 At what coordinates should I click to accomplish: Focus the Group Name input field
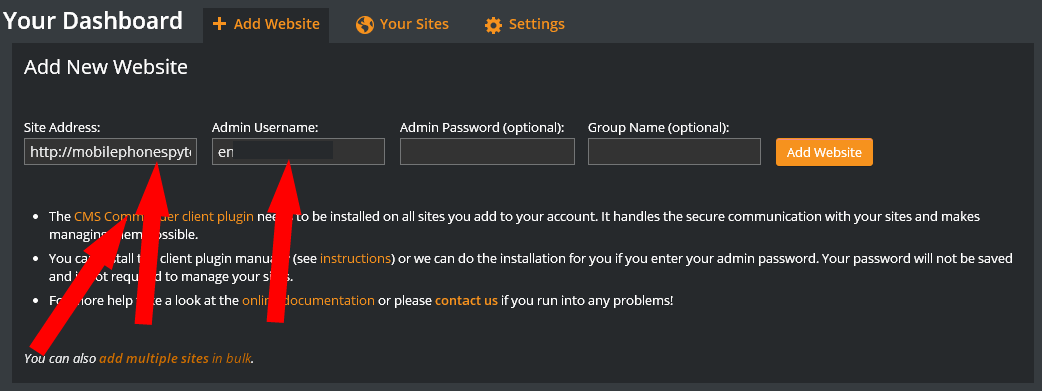click(x=675, y=152)
